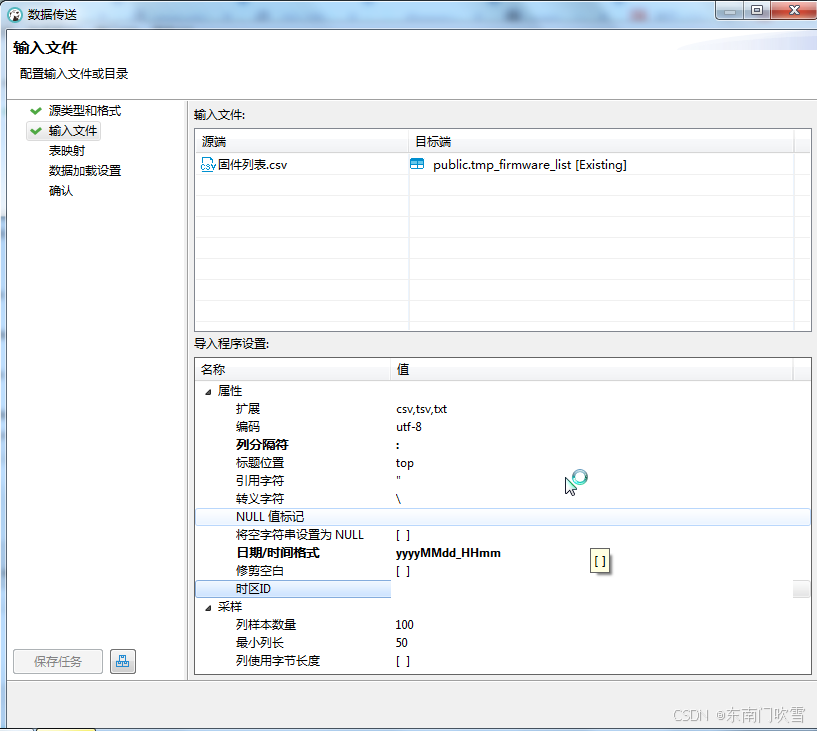The image size is (817, 731).
Task: Enable the 修剪空白 checkbox
Action: pyautogui.click(x=402, y=571)
